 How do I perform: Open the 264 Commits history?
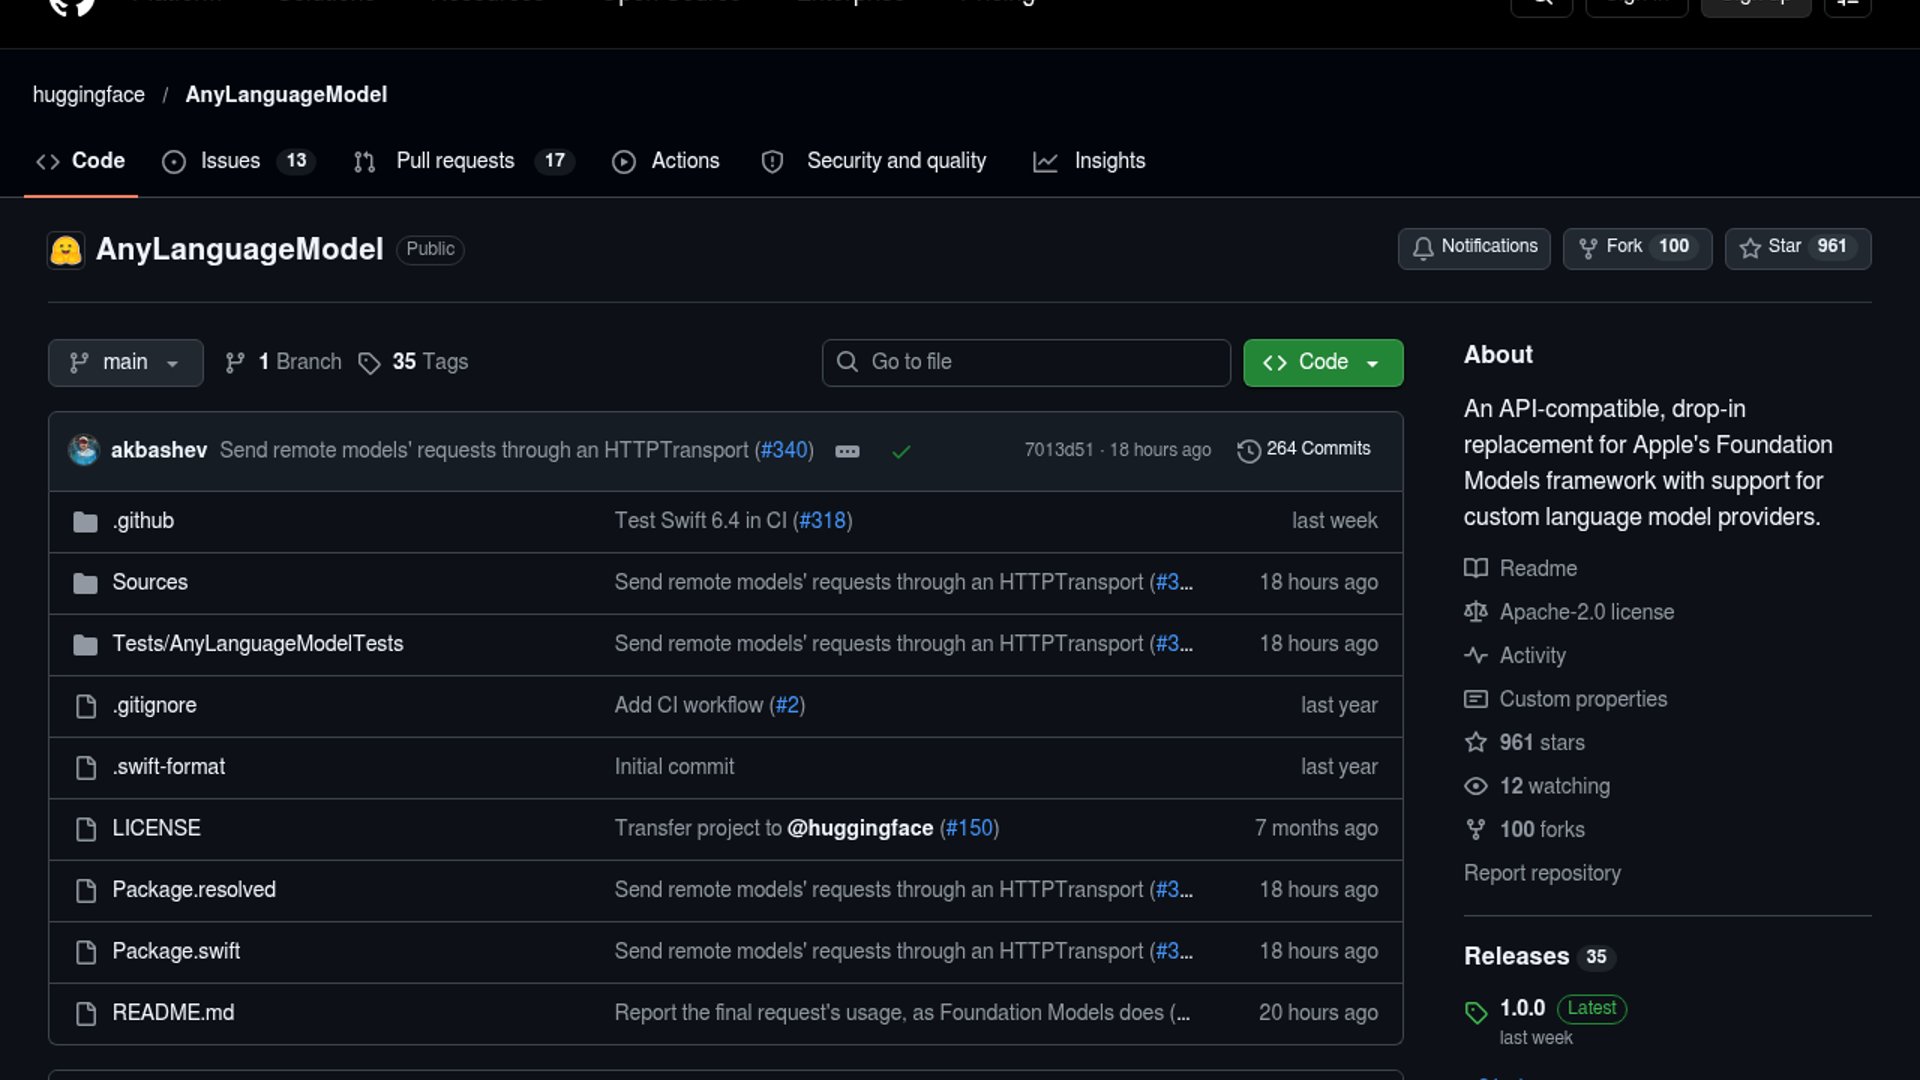click(1304, 450)
